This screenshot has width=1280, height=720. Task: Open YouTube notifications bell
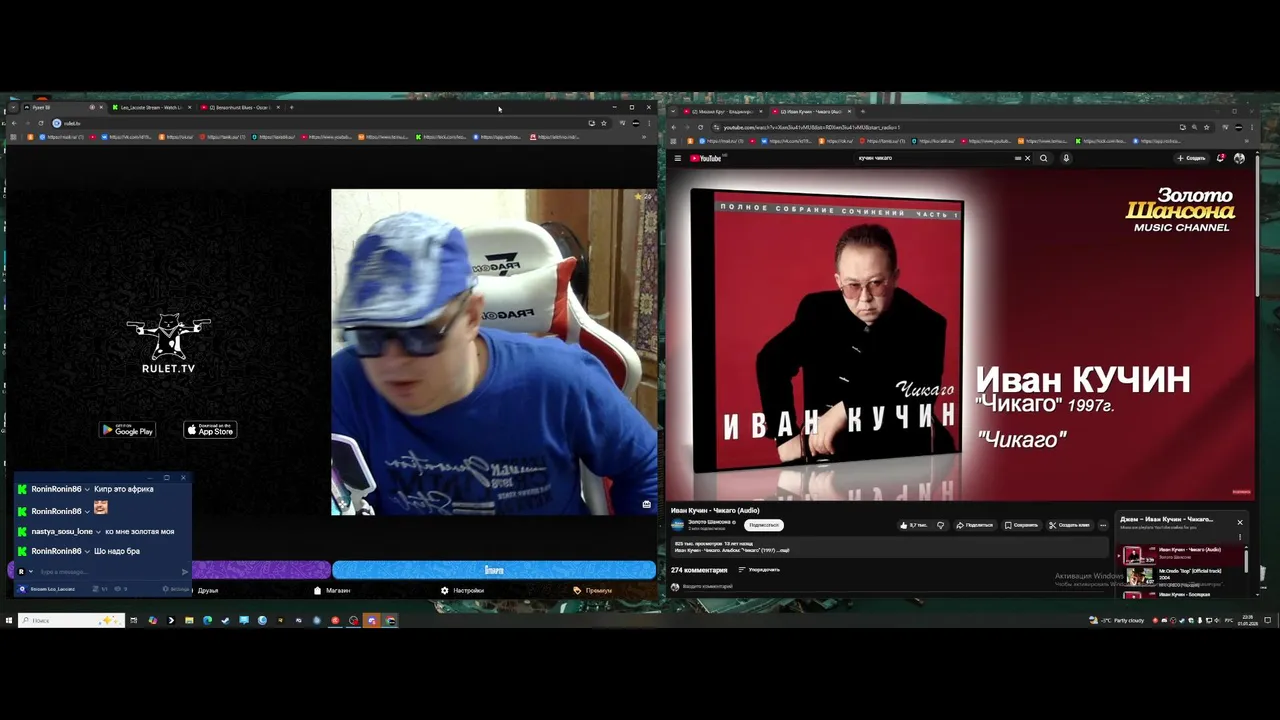coord(1221,158)
